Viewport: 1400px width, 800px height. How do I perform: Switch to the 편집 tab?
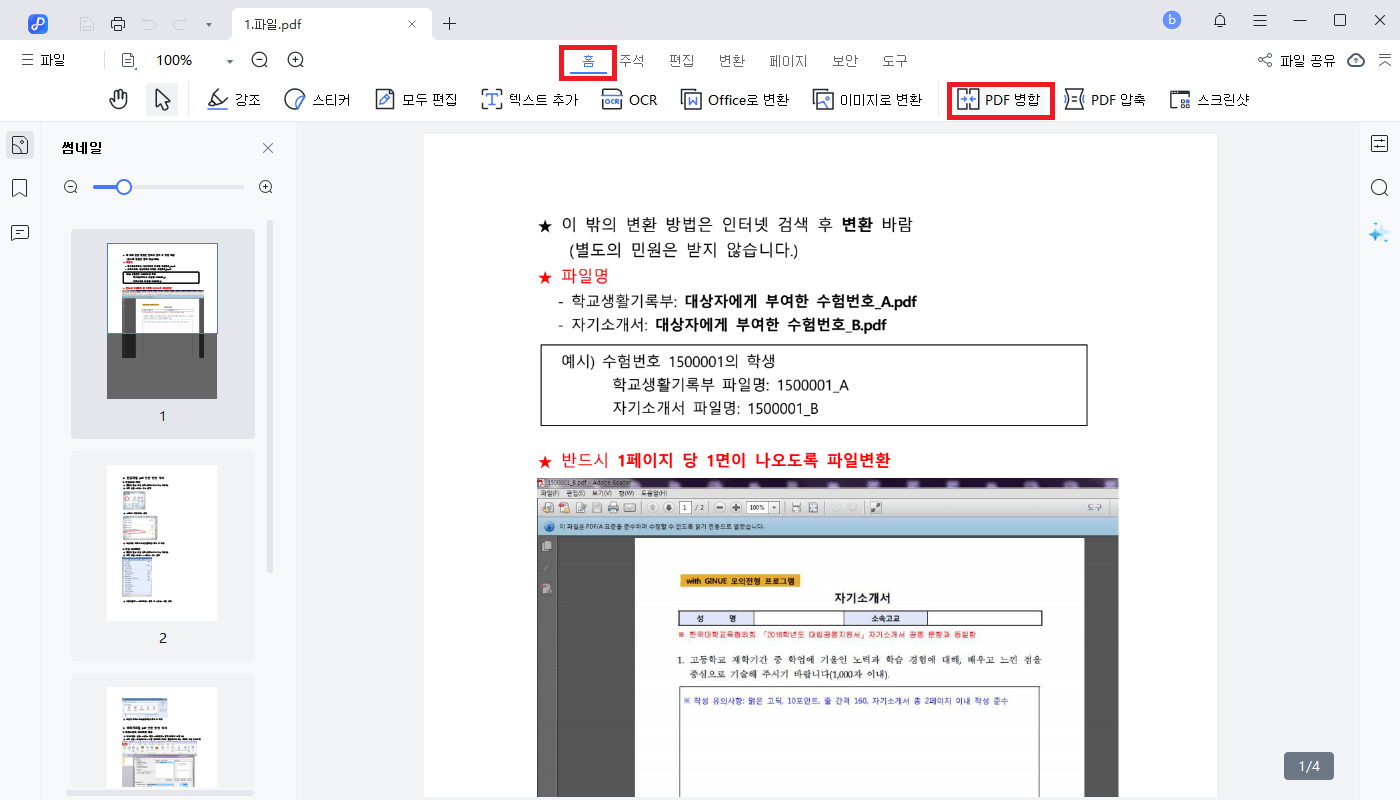(681, 60)
